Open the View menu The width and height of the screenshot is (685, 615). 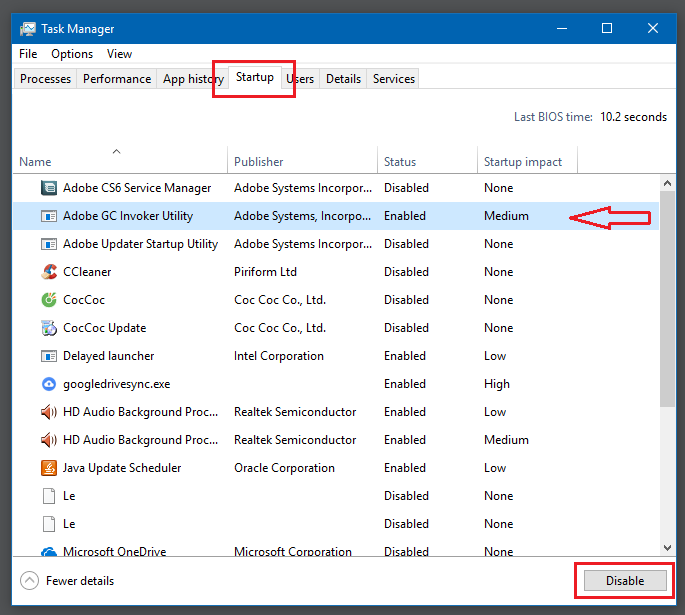(x=119, y=54)
